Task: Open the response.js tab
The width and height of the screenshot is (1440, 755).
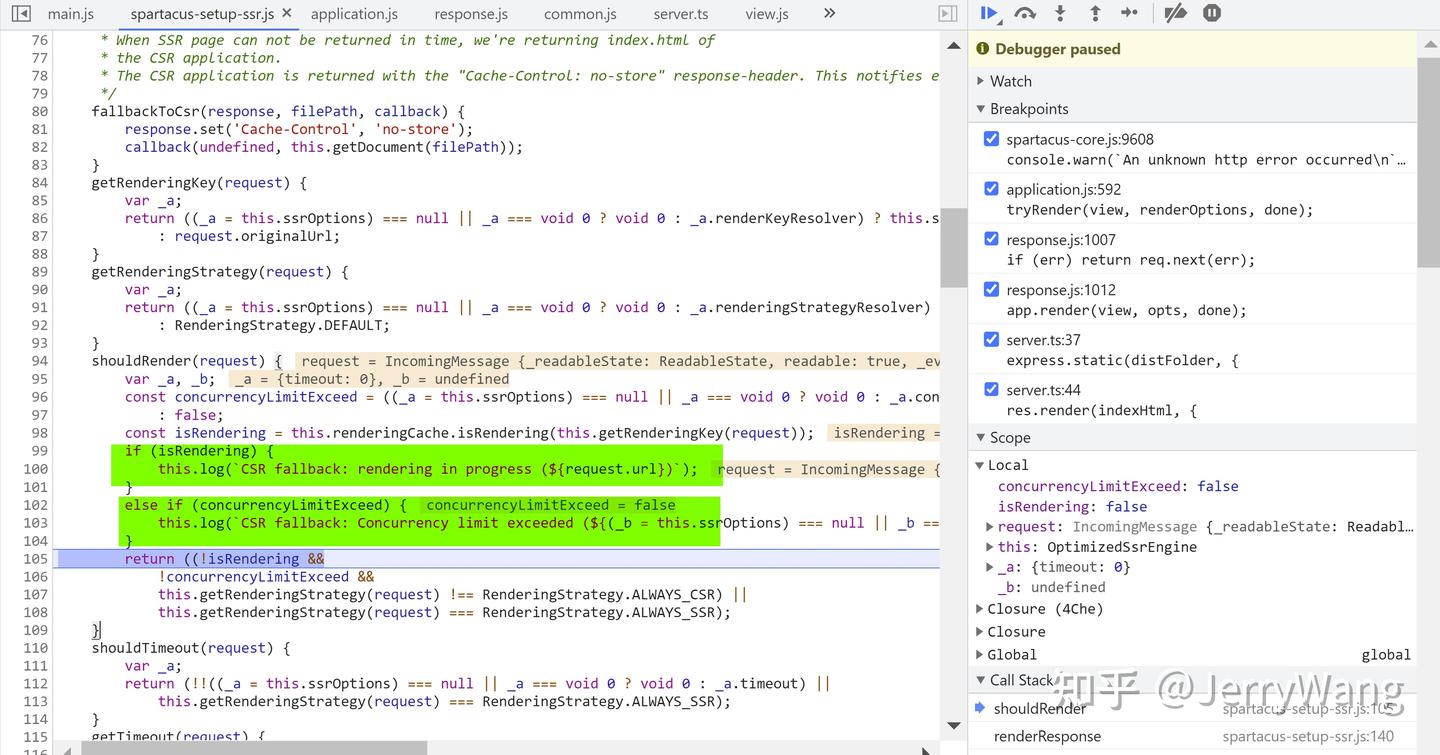Action: click(471, 14)
